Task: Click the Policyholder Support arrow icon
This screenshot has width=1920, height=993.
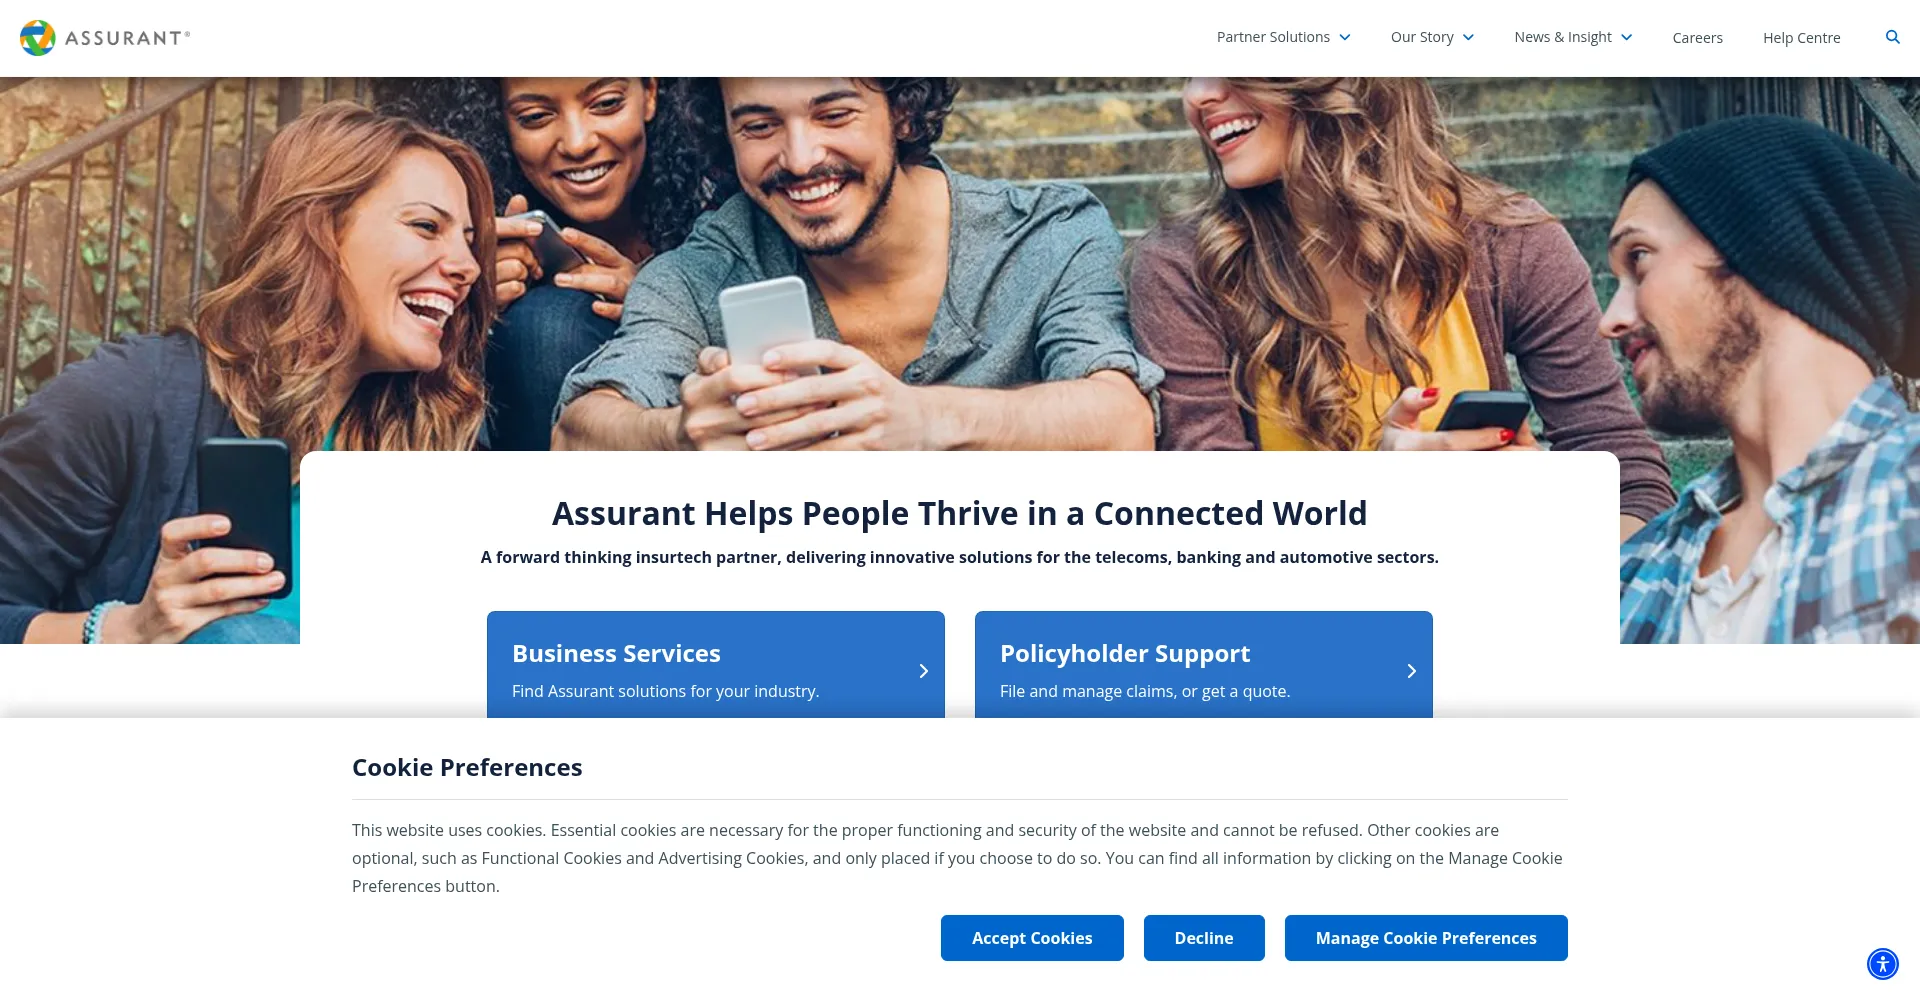Action: pos(1411,671)
